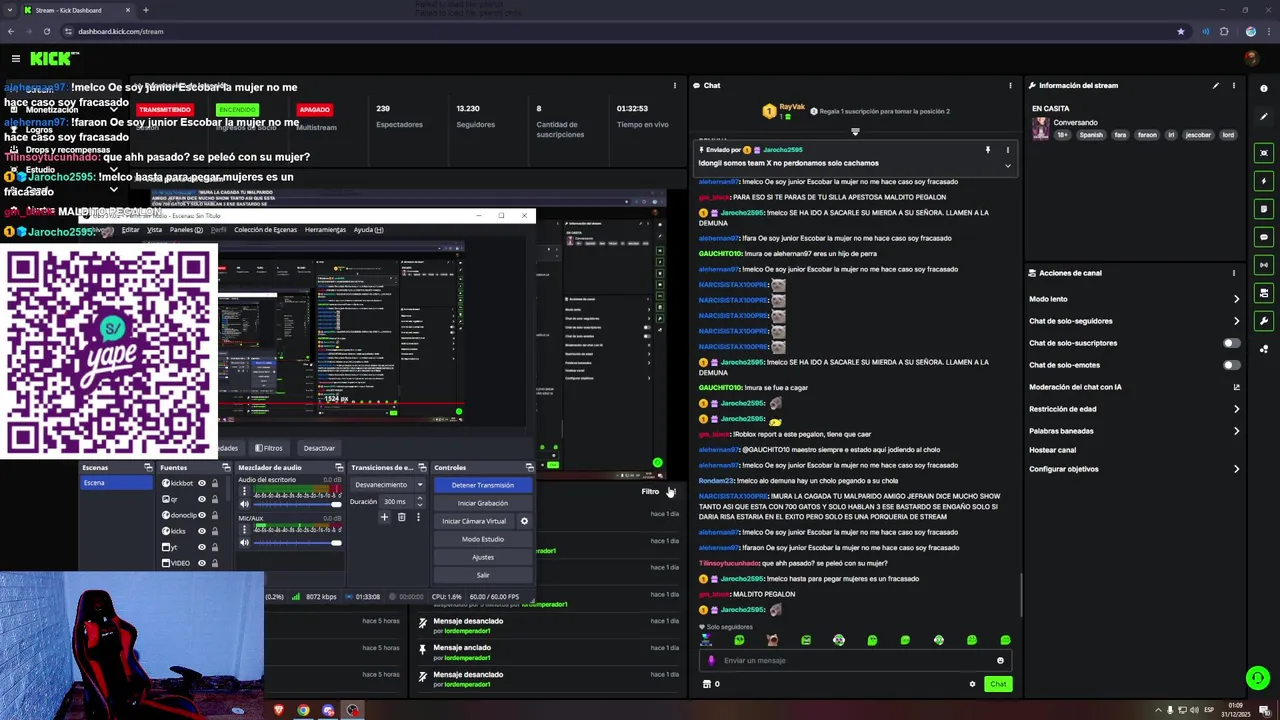Viewport: 1280px width, 720px height.
Task: Click the green Chat send button
Action: [x=997, y=684]
